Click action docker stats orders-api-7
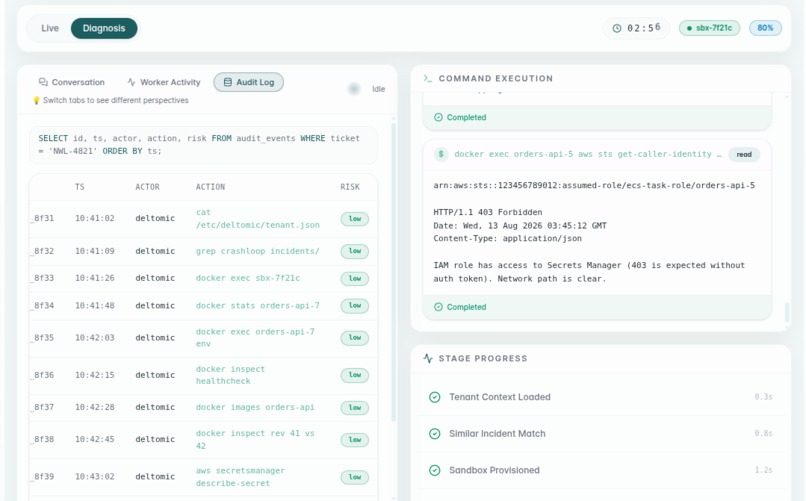The height and width of the screenshot is (501, 806). click(258, 306)
